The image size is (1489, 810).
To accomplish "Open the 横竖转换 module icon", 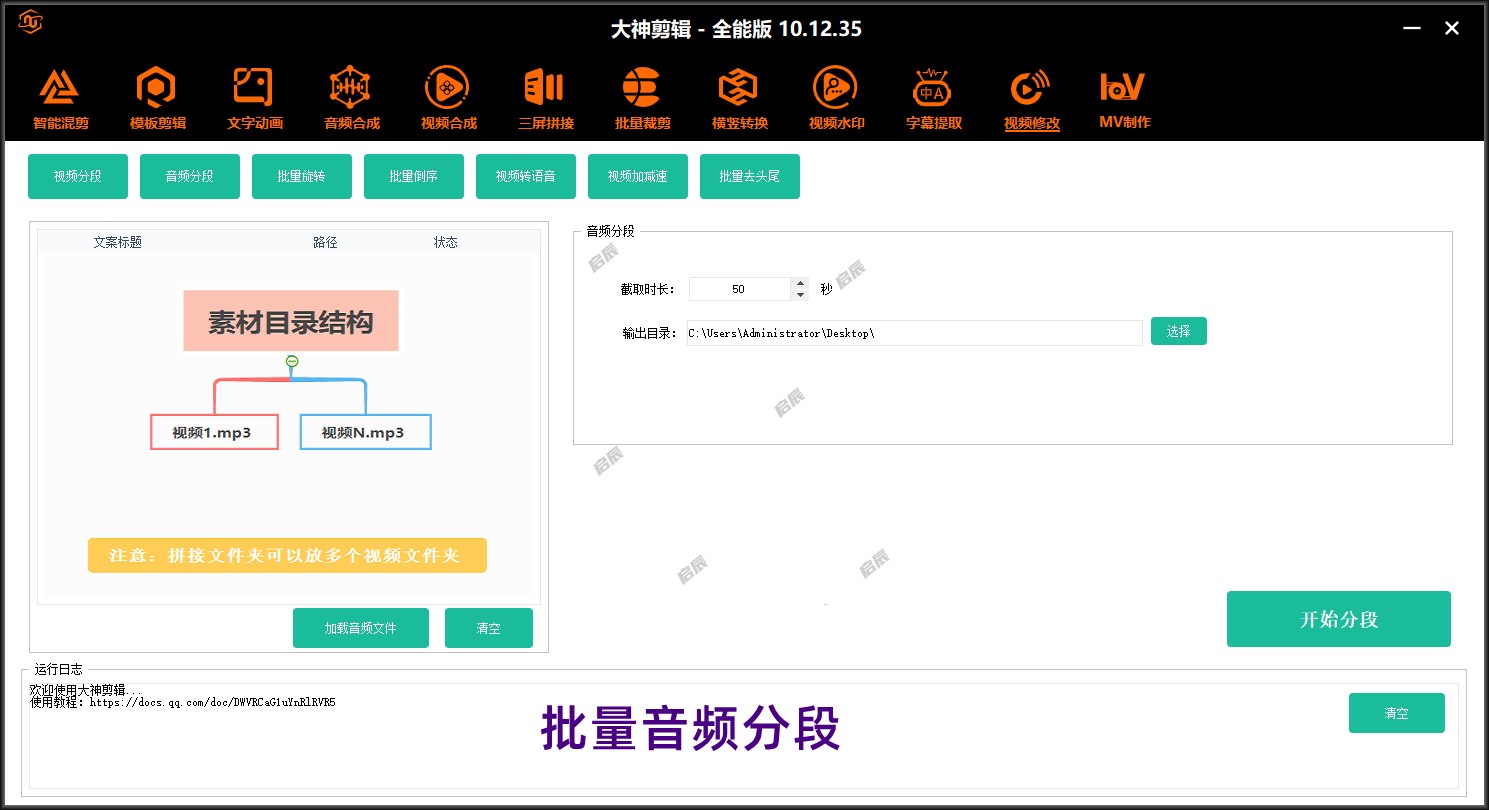I will [739, 99].
